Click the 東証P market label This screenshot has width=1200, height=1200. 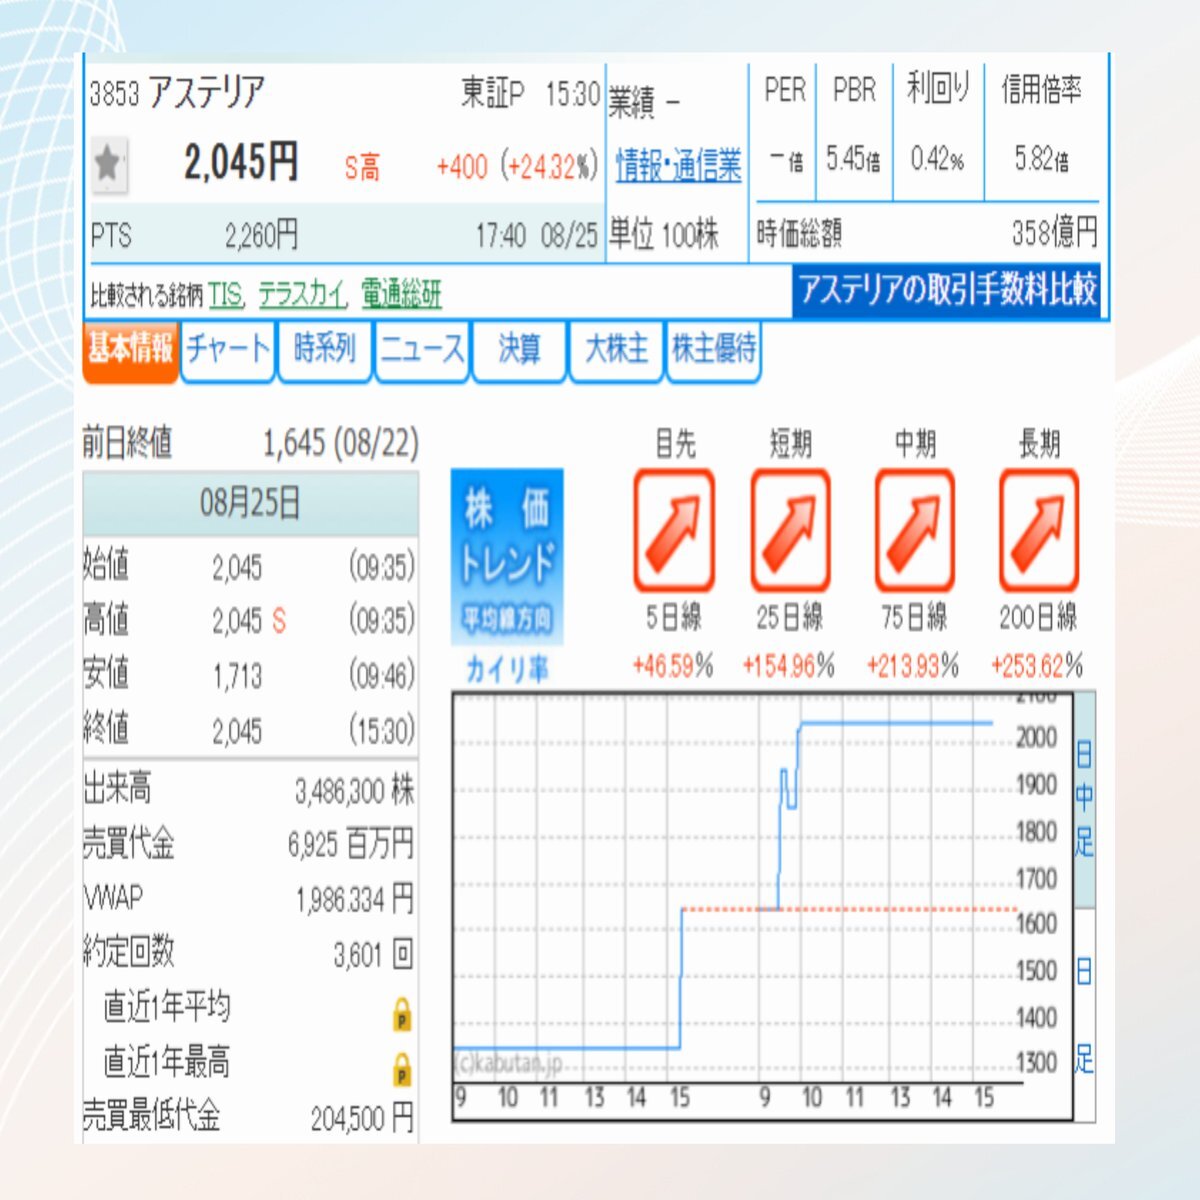[492, 93]
